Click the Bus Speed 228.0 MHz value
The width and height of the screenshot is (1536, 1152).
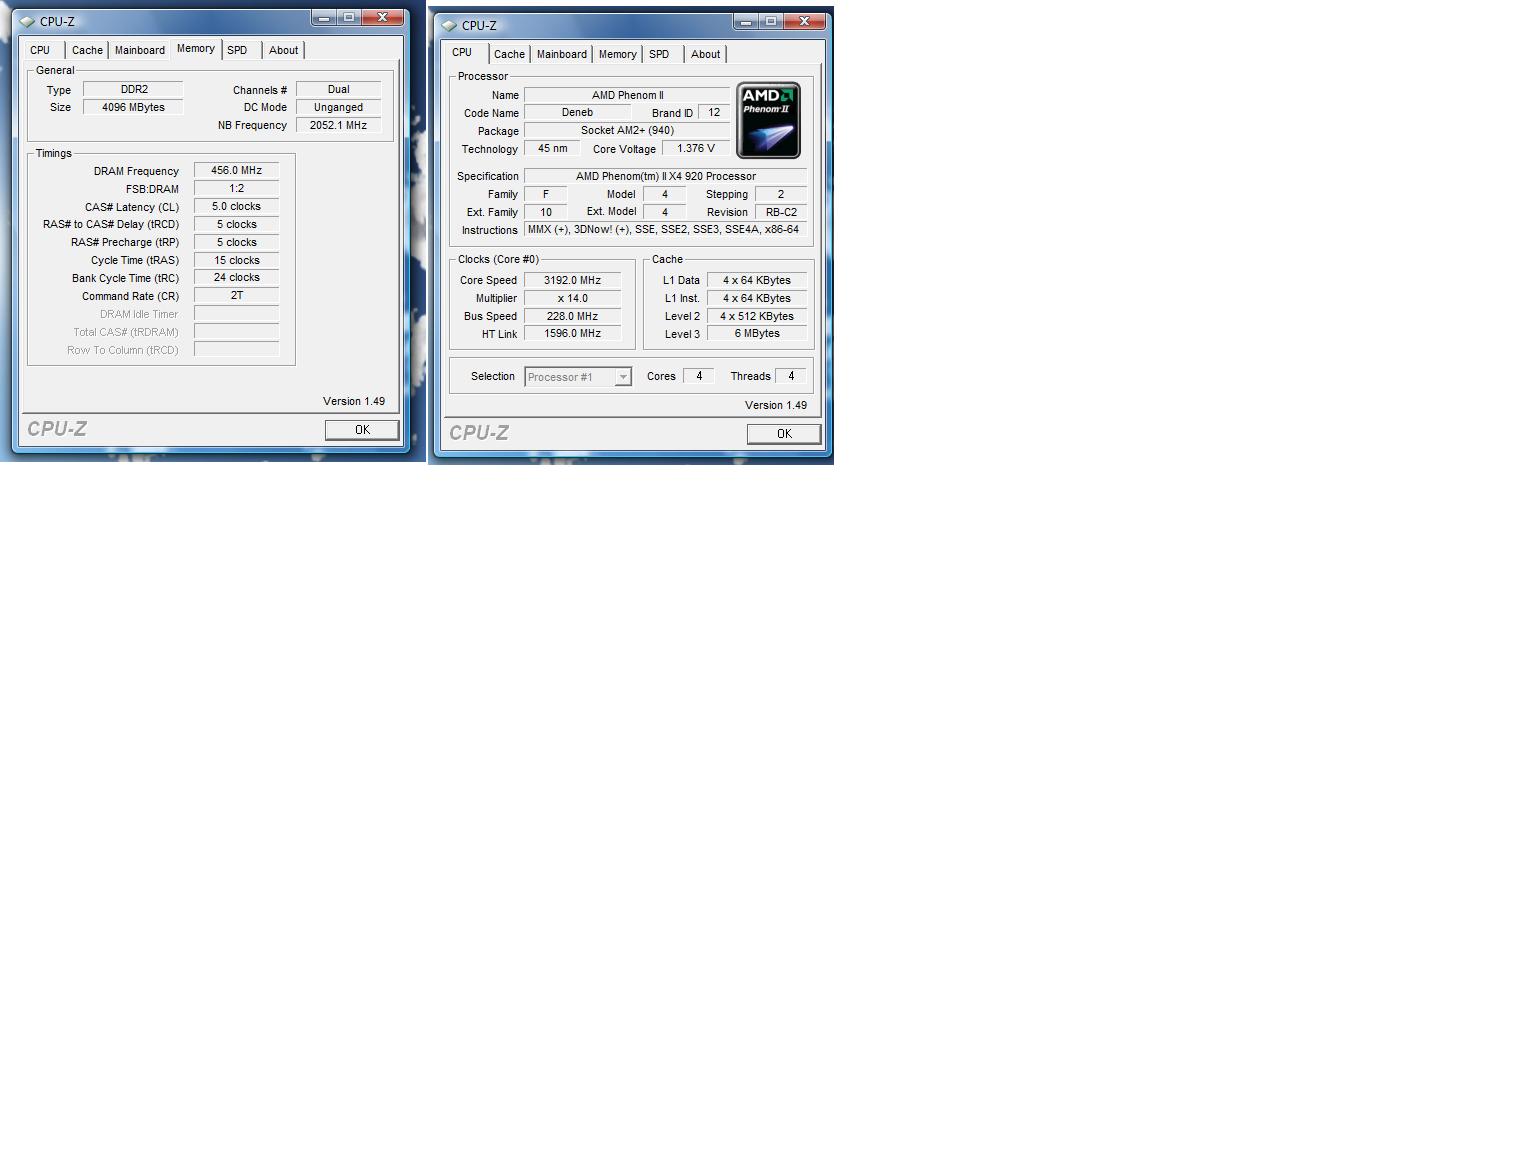tap(572, 316)
